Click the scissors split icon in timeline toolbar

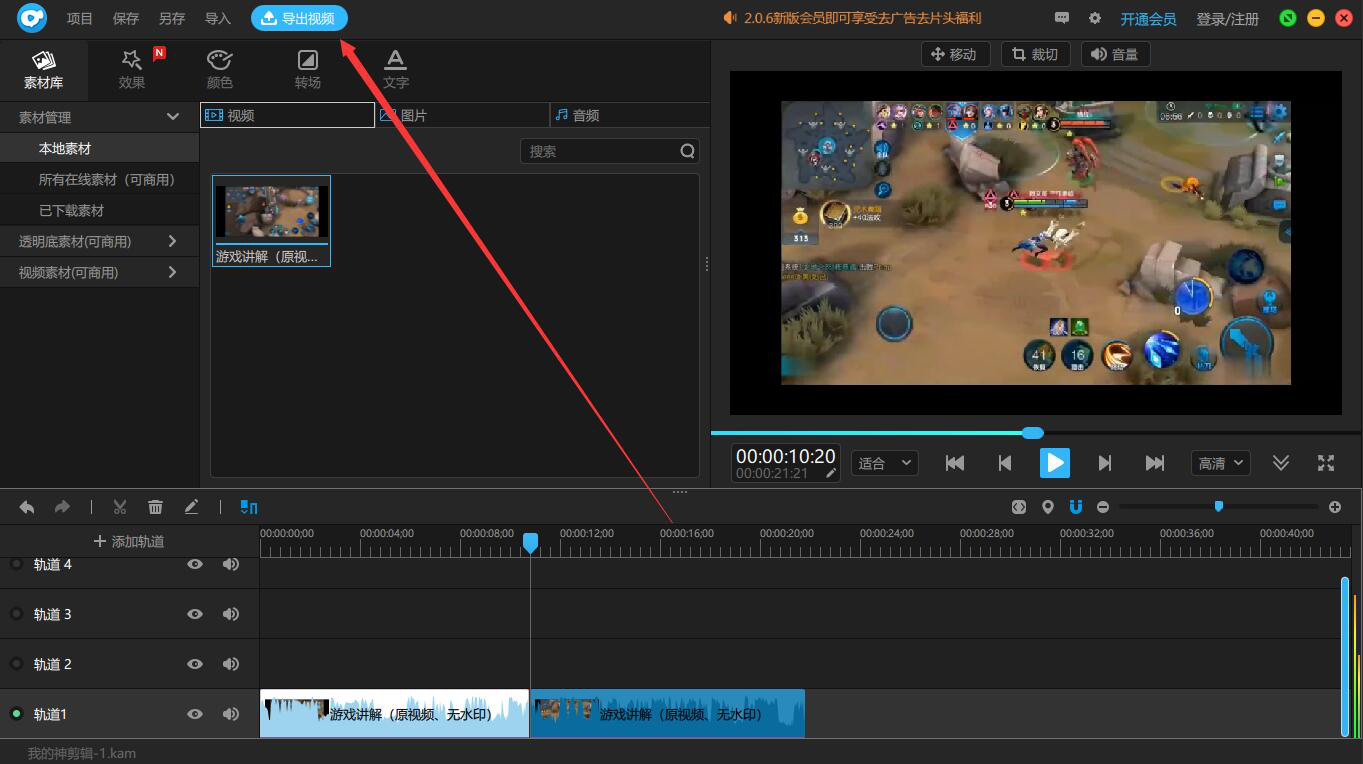tap(120, 507)
